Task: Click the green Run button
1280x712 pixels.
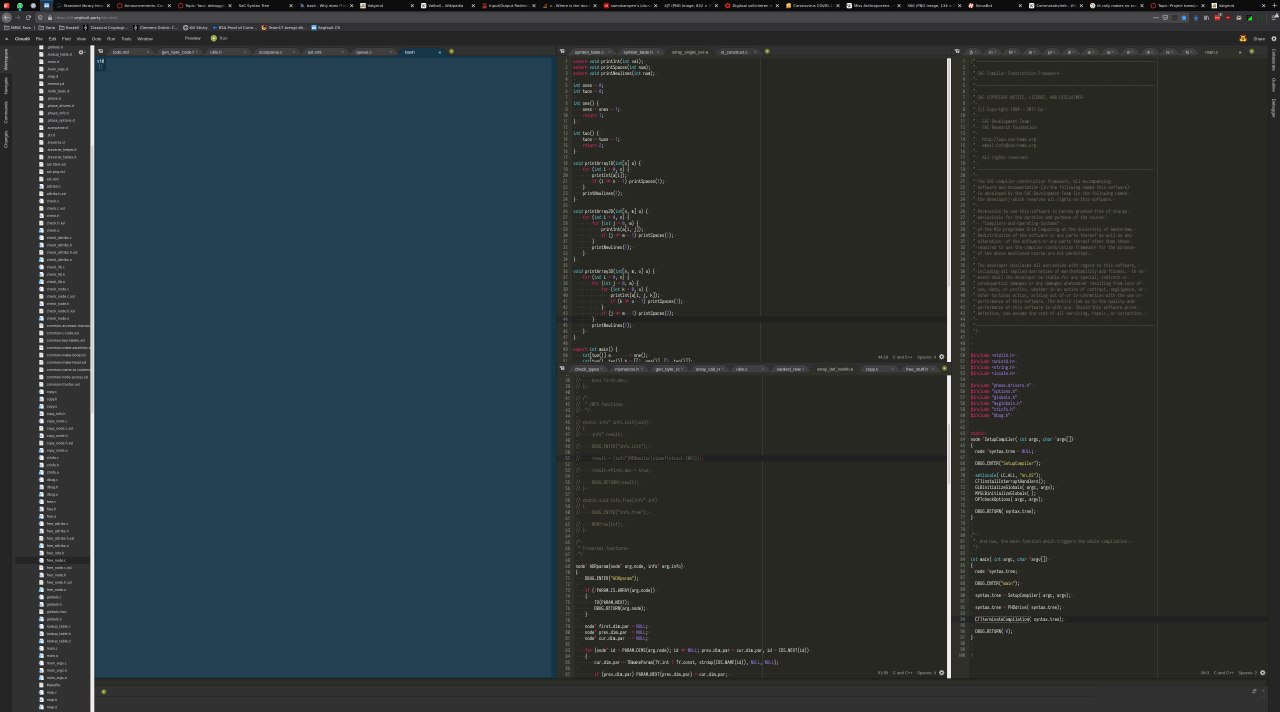Action: [219, 38]
